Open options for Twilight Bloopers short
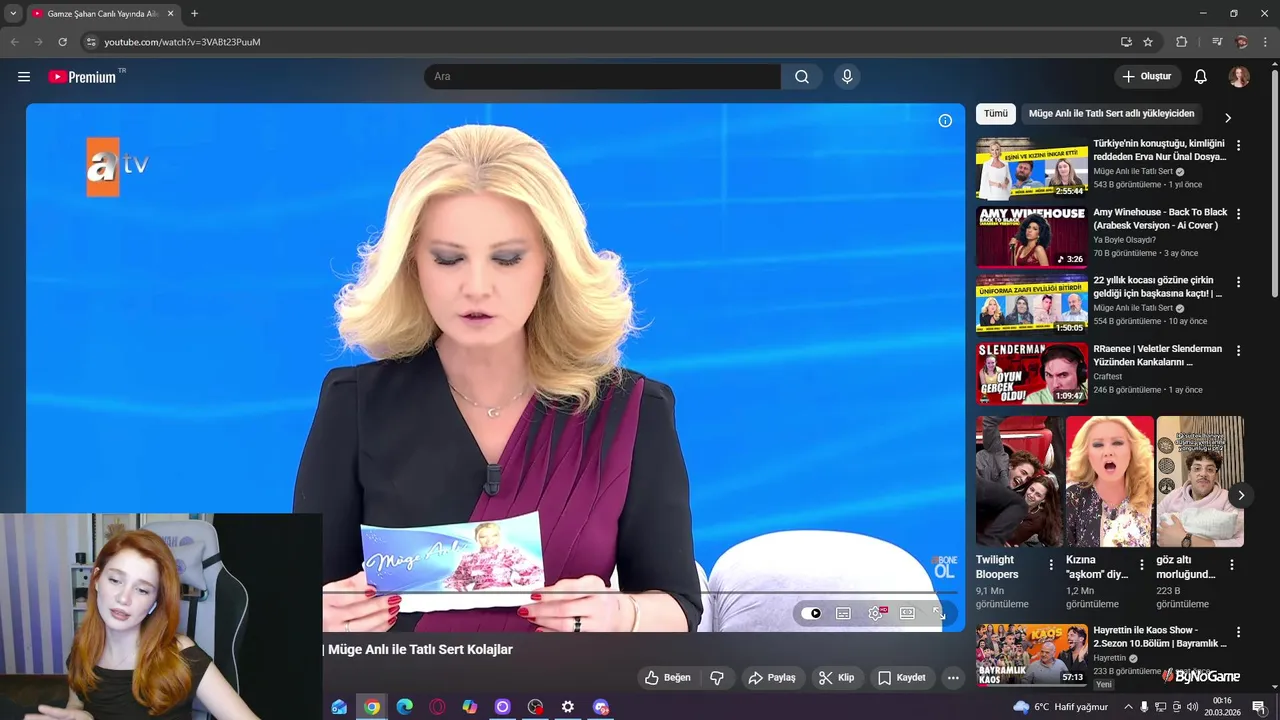Image resolution: width=1280 pixels, height=720 pixels. tap(1051, 565)
